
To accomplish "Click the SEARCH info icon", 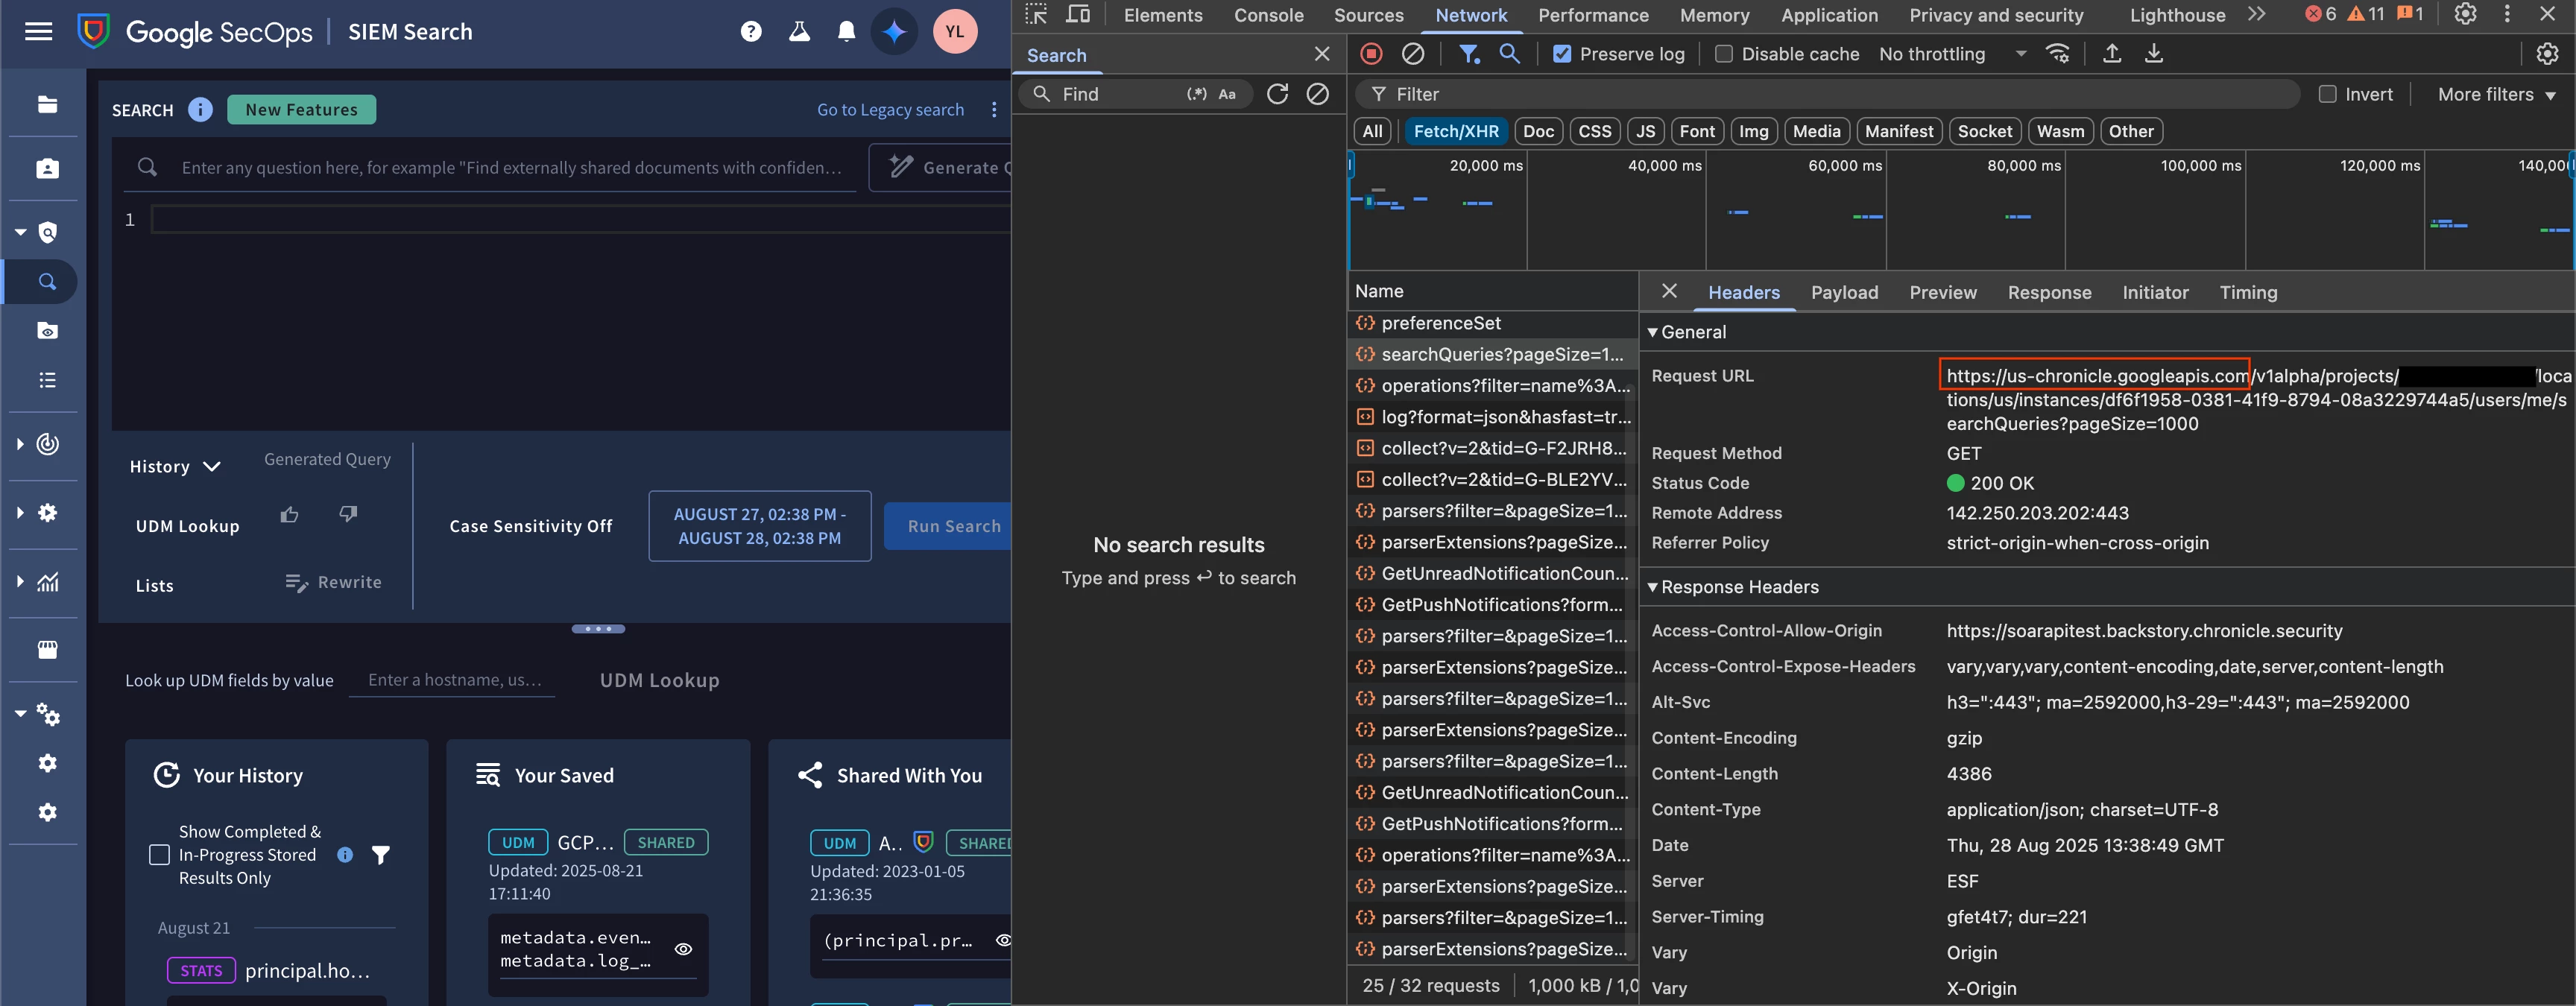I will (x=200, y=110).
